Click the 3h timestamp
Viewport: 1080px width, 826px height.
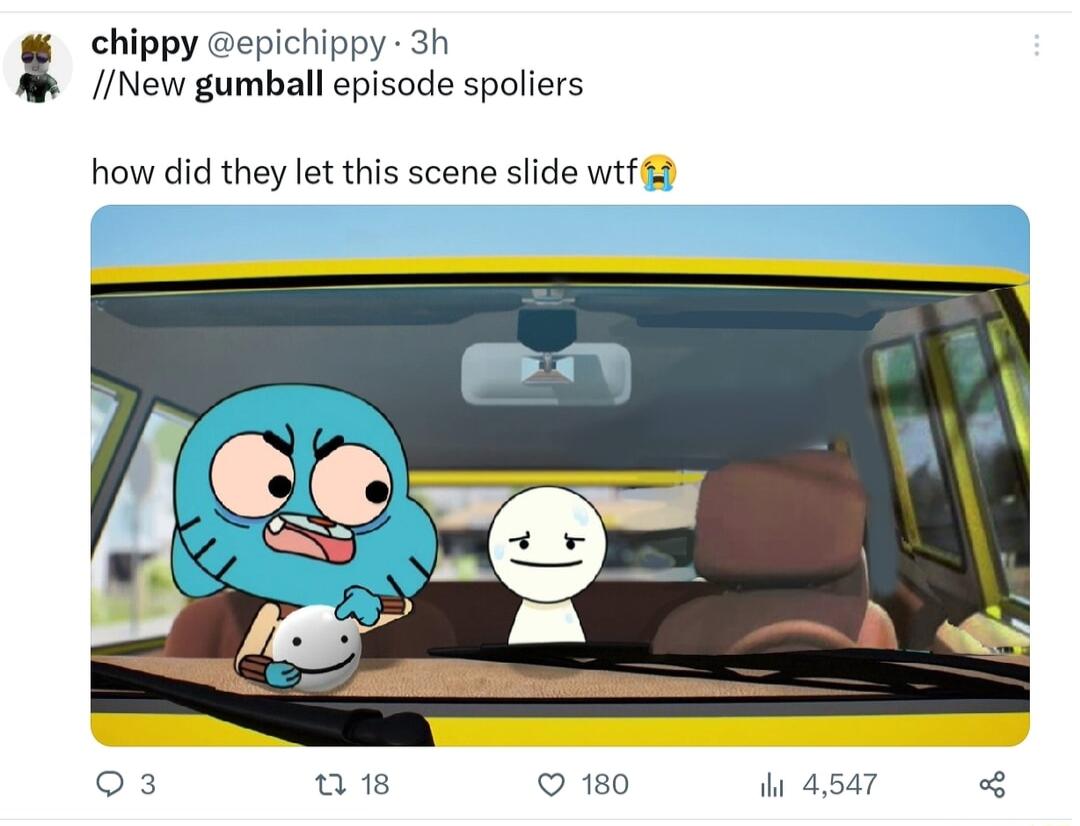click(x=431, y=43)
